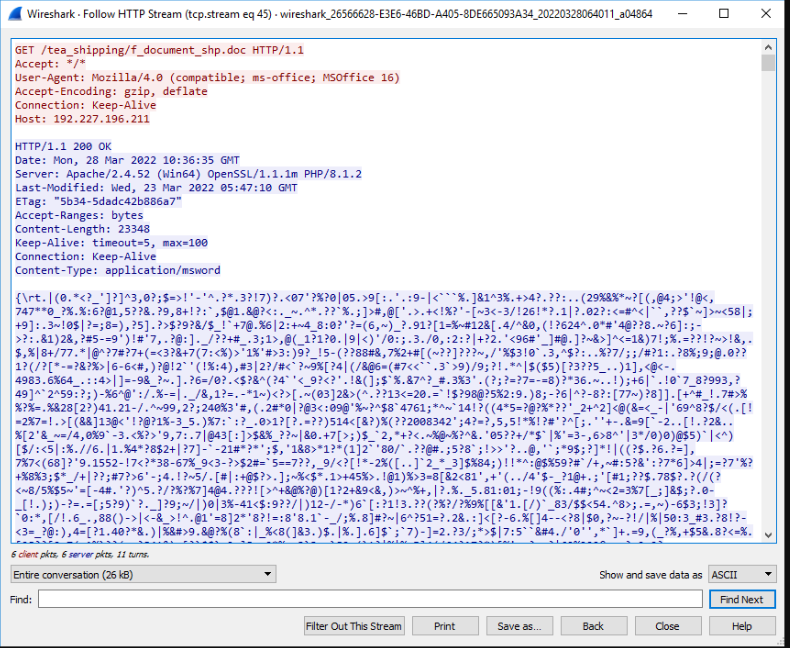This screenshot has height=648, width=790.
Task: Click the Last-Modified header line
Action: [156, 187]
